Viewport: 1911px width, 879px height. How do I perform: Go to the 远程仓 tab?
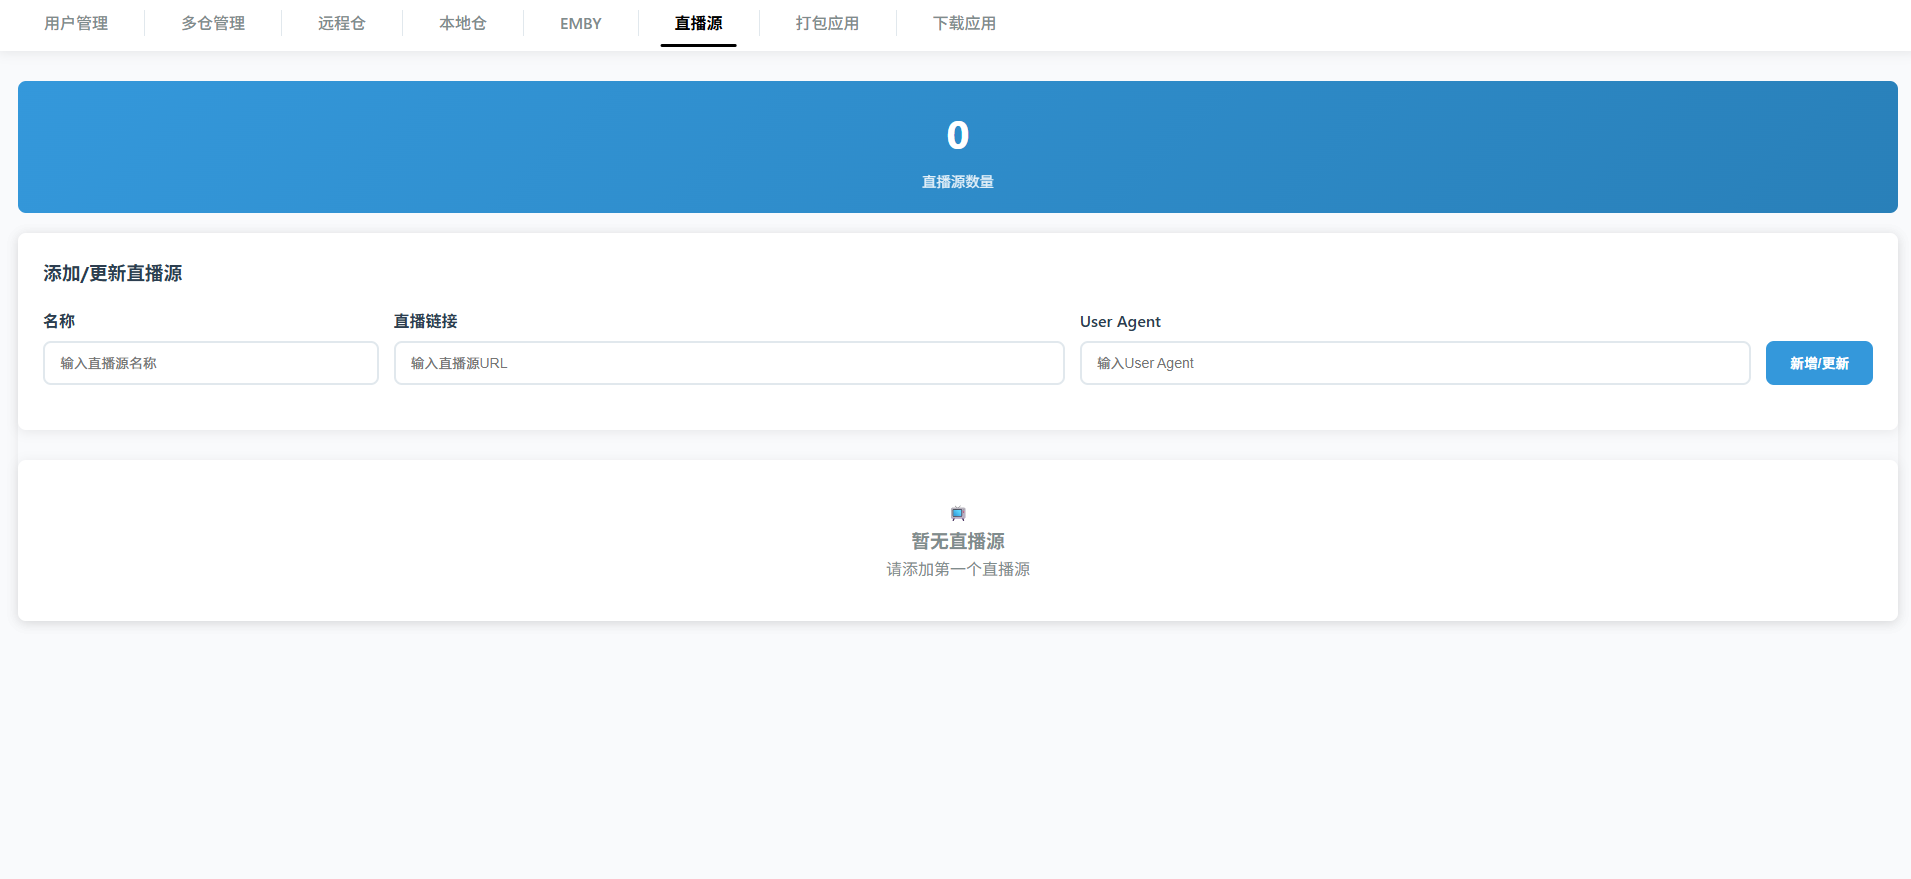[342, 23]
